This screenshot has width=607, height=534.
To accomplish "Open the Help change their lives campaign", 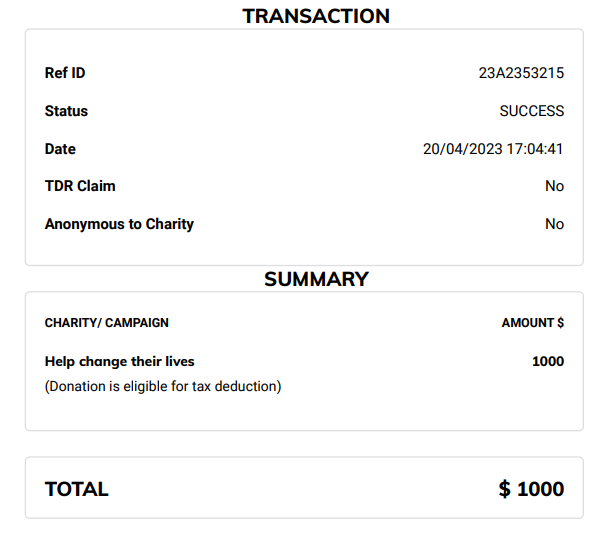I will click(120, 361).
